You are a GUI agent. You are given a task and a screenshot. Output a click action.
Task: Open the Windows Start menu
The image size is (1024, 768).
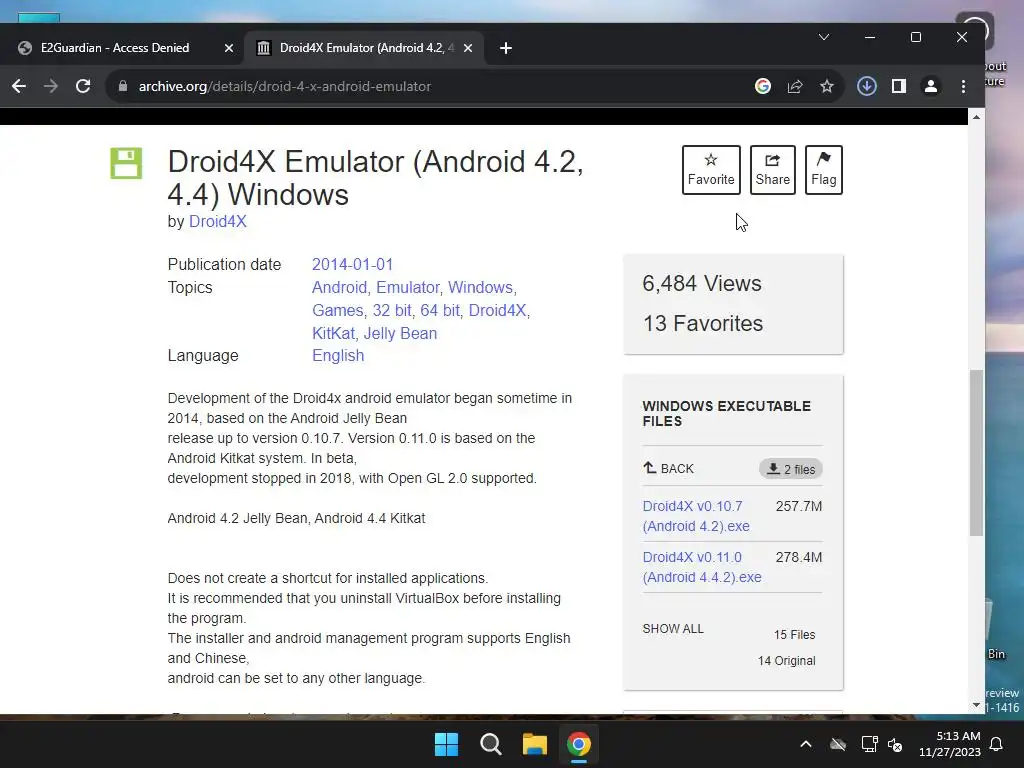click(447, 744)
